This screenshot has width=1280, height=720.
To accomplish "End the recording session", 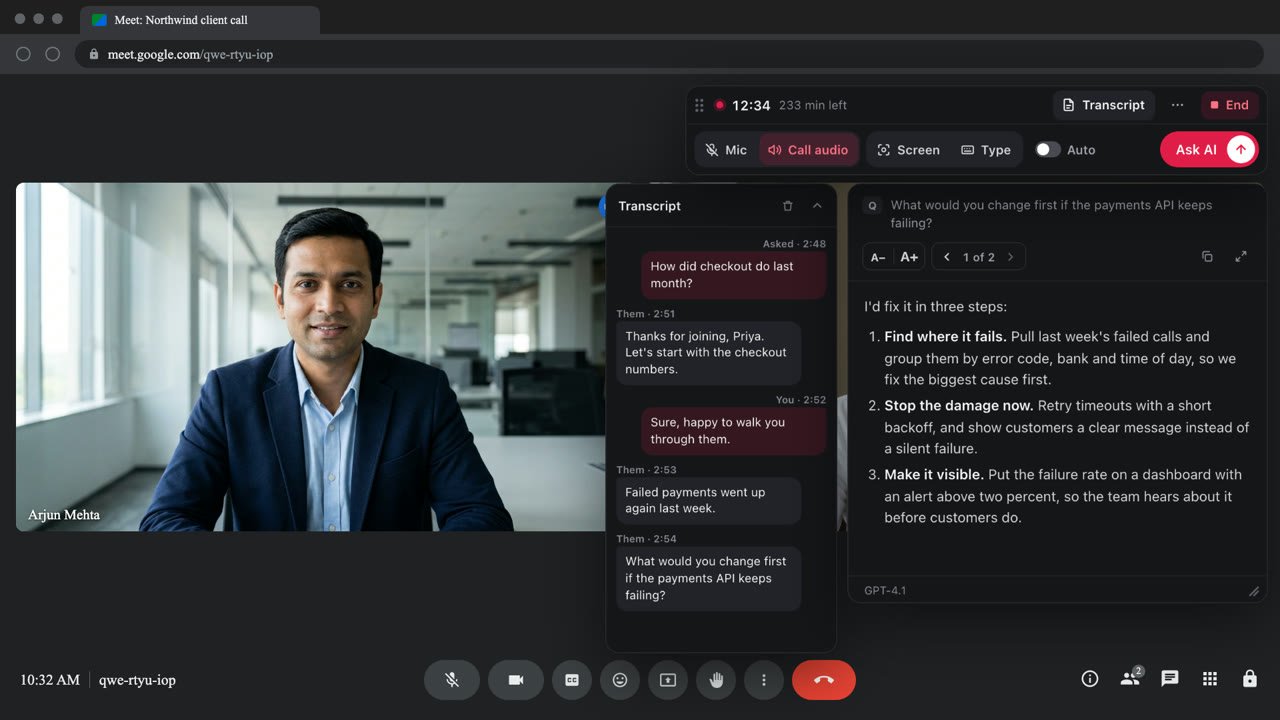I will (x=1229, y=105).
